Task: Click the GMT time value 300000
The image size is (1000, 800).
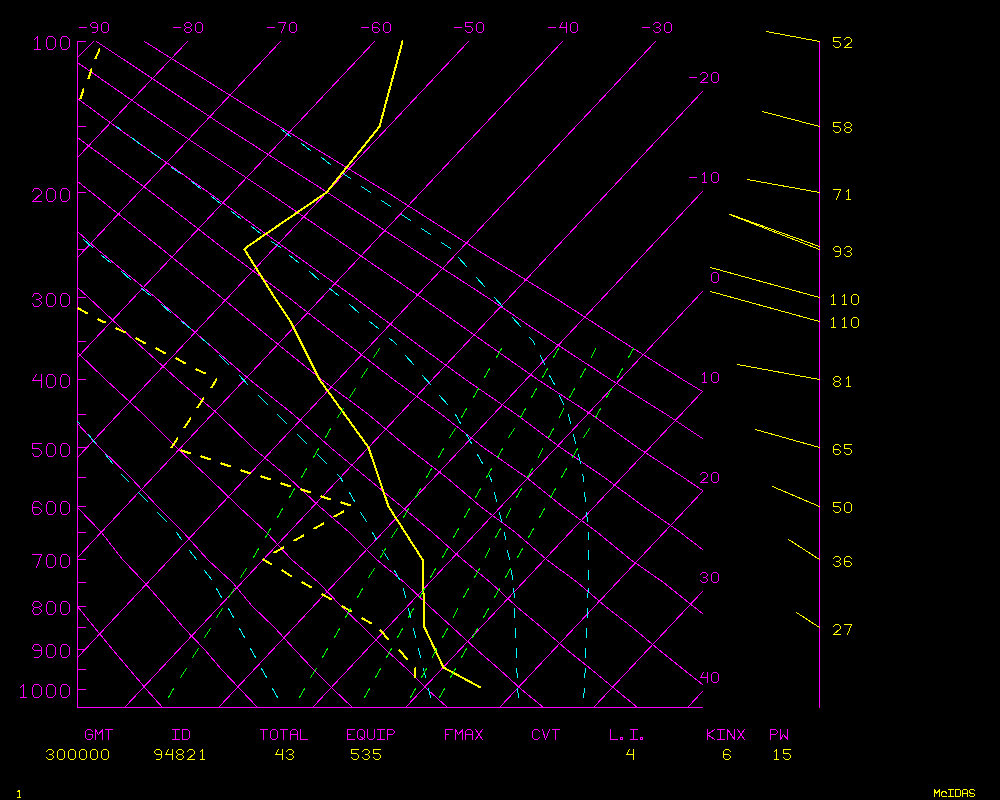Action: tap(77, 755)
